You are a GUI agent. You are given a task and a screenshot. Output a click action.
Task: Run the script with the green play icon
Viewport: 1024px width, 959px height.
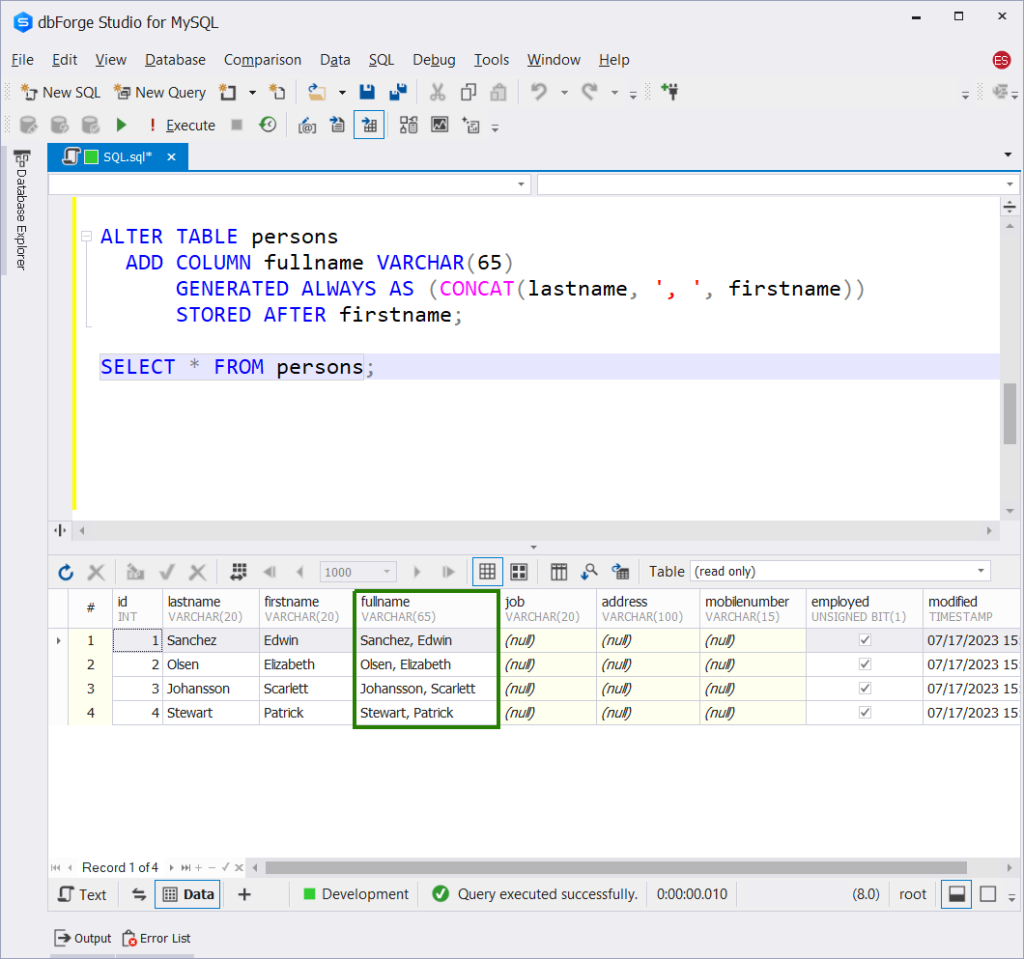tap(121, 125)
